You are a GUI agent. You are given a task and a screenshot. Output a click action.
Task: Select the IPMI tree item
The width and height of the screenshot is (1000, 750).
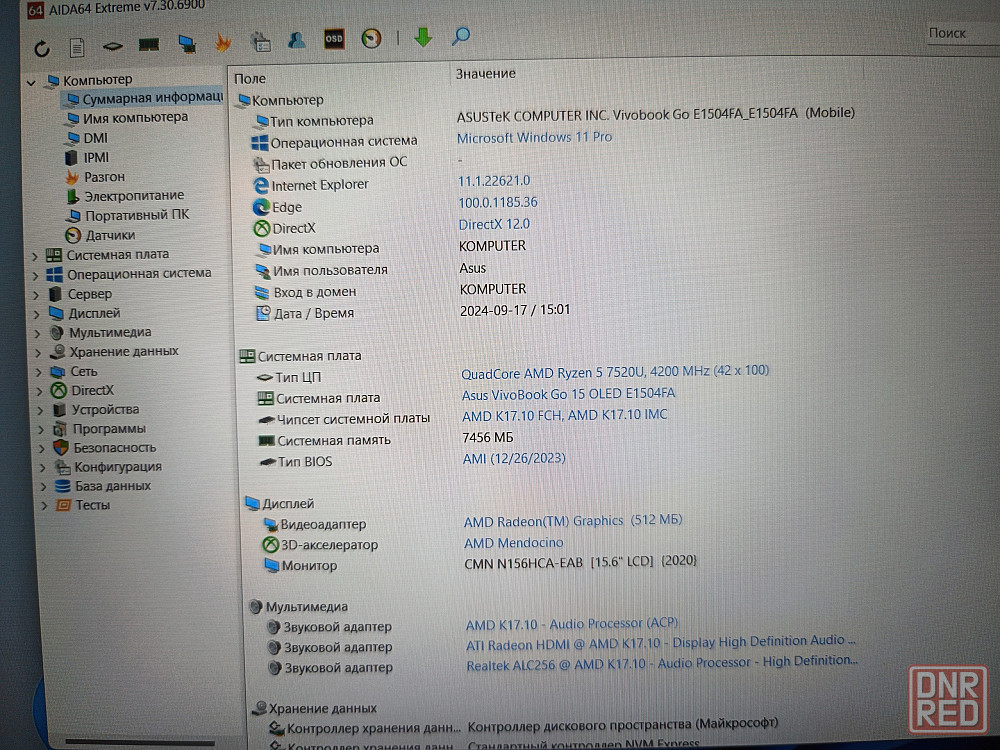point(88,158)
